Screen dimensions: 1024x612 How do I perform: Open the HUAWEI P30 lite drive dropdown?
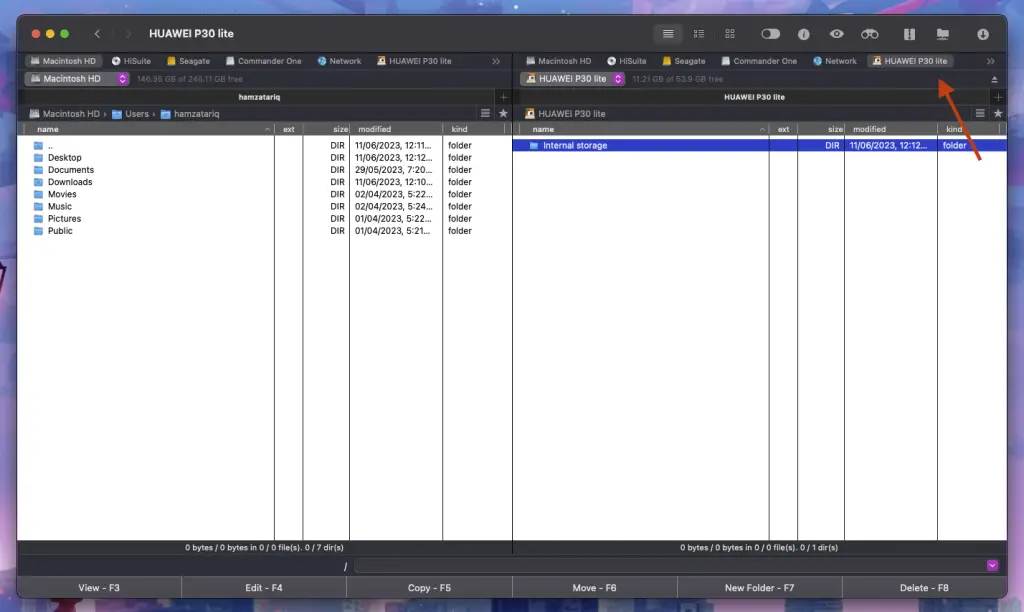[x=573, y=78]
